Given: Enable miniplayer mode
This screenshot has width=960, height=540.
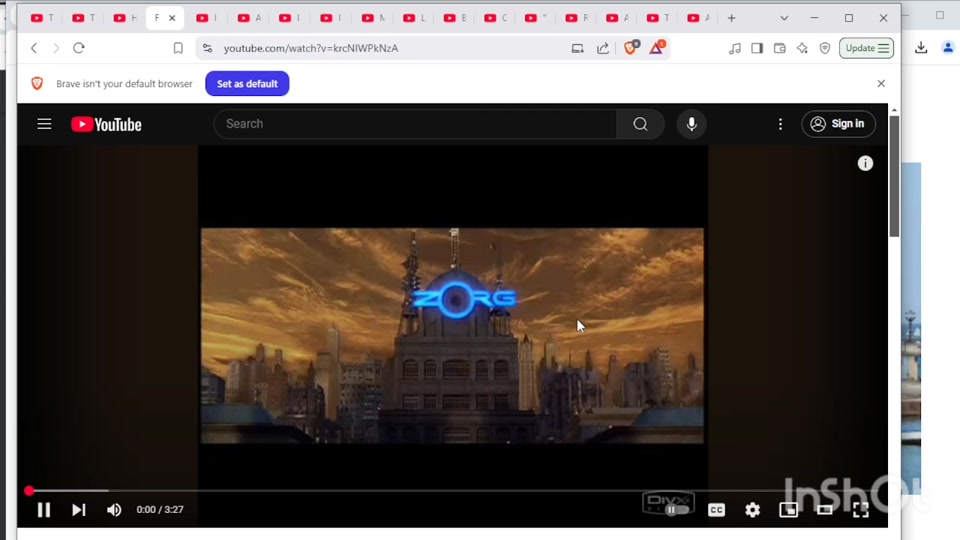Looking at the screenshot, I should pos(788,510).
